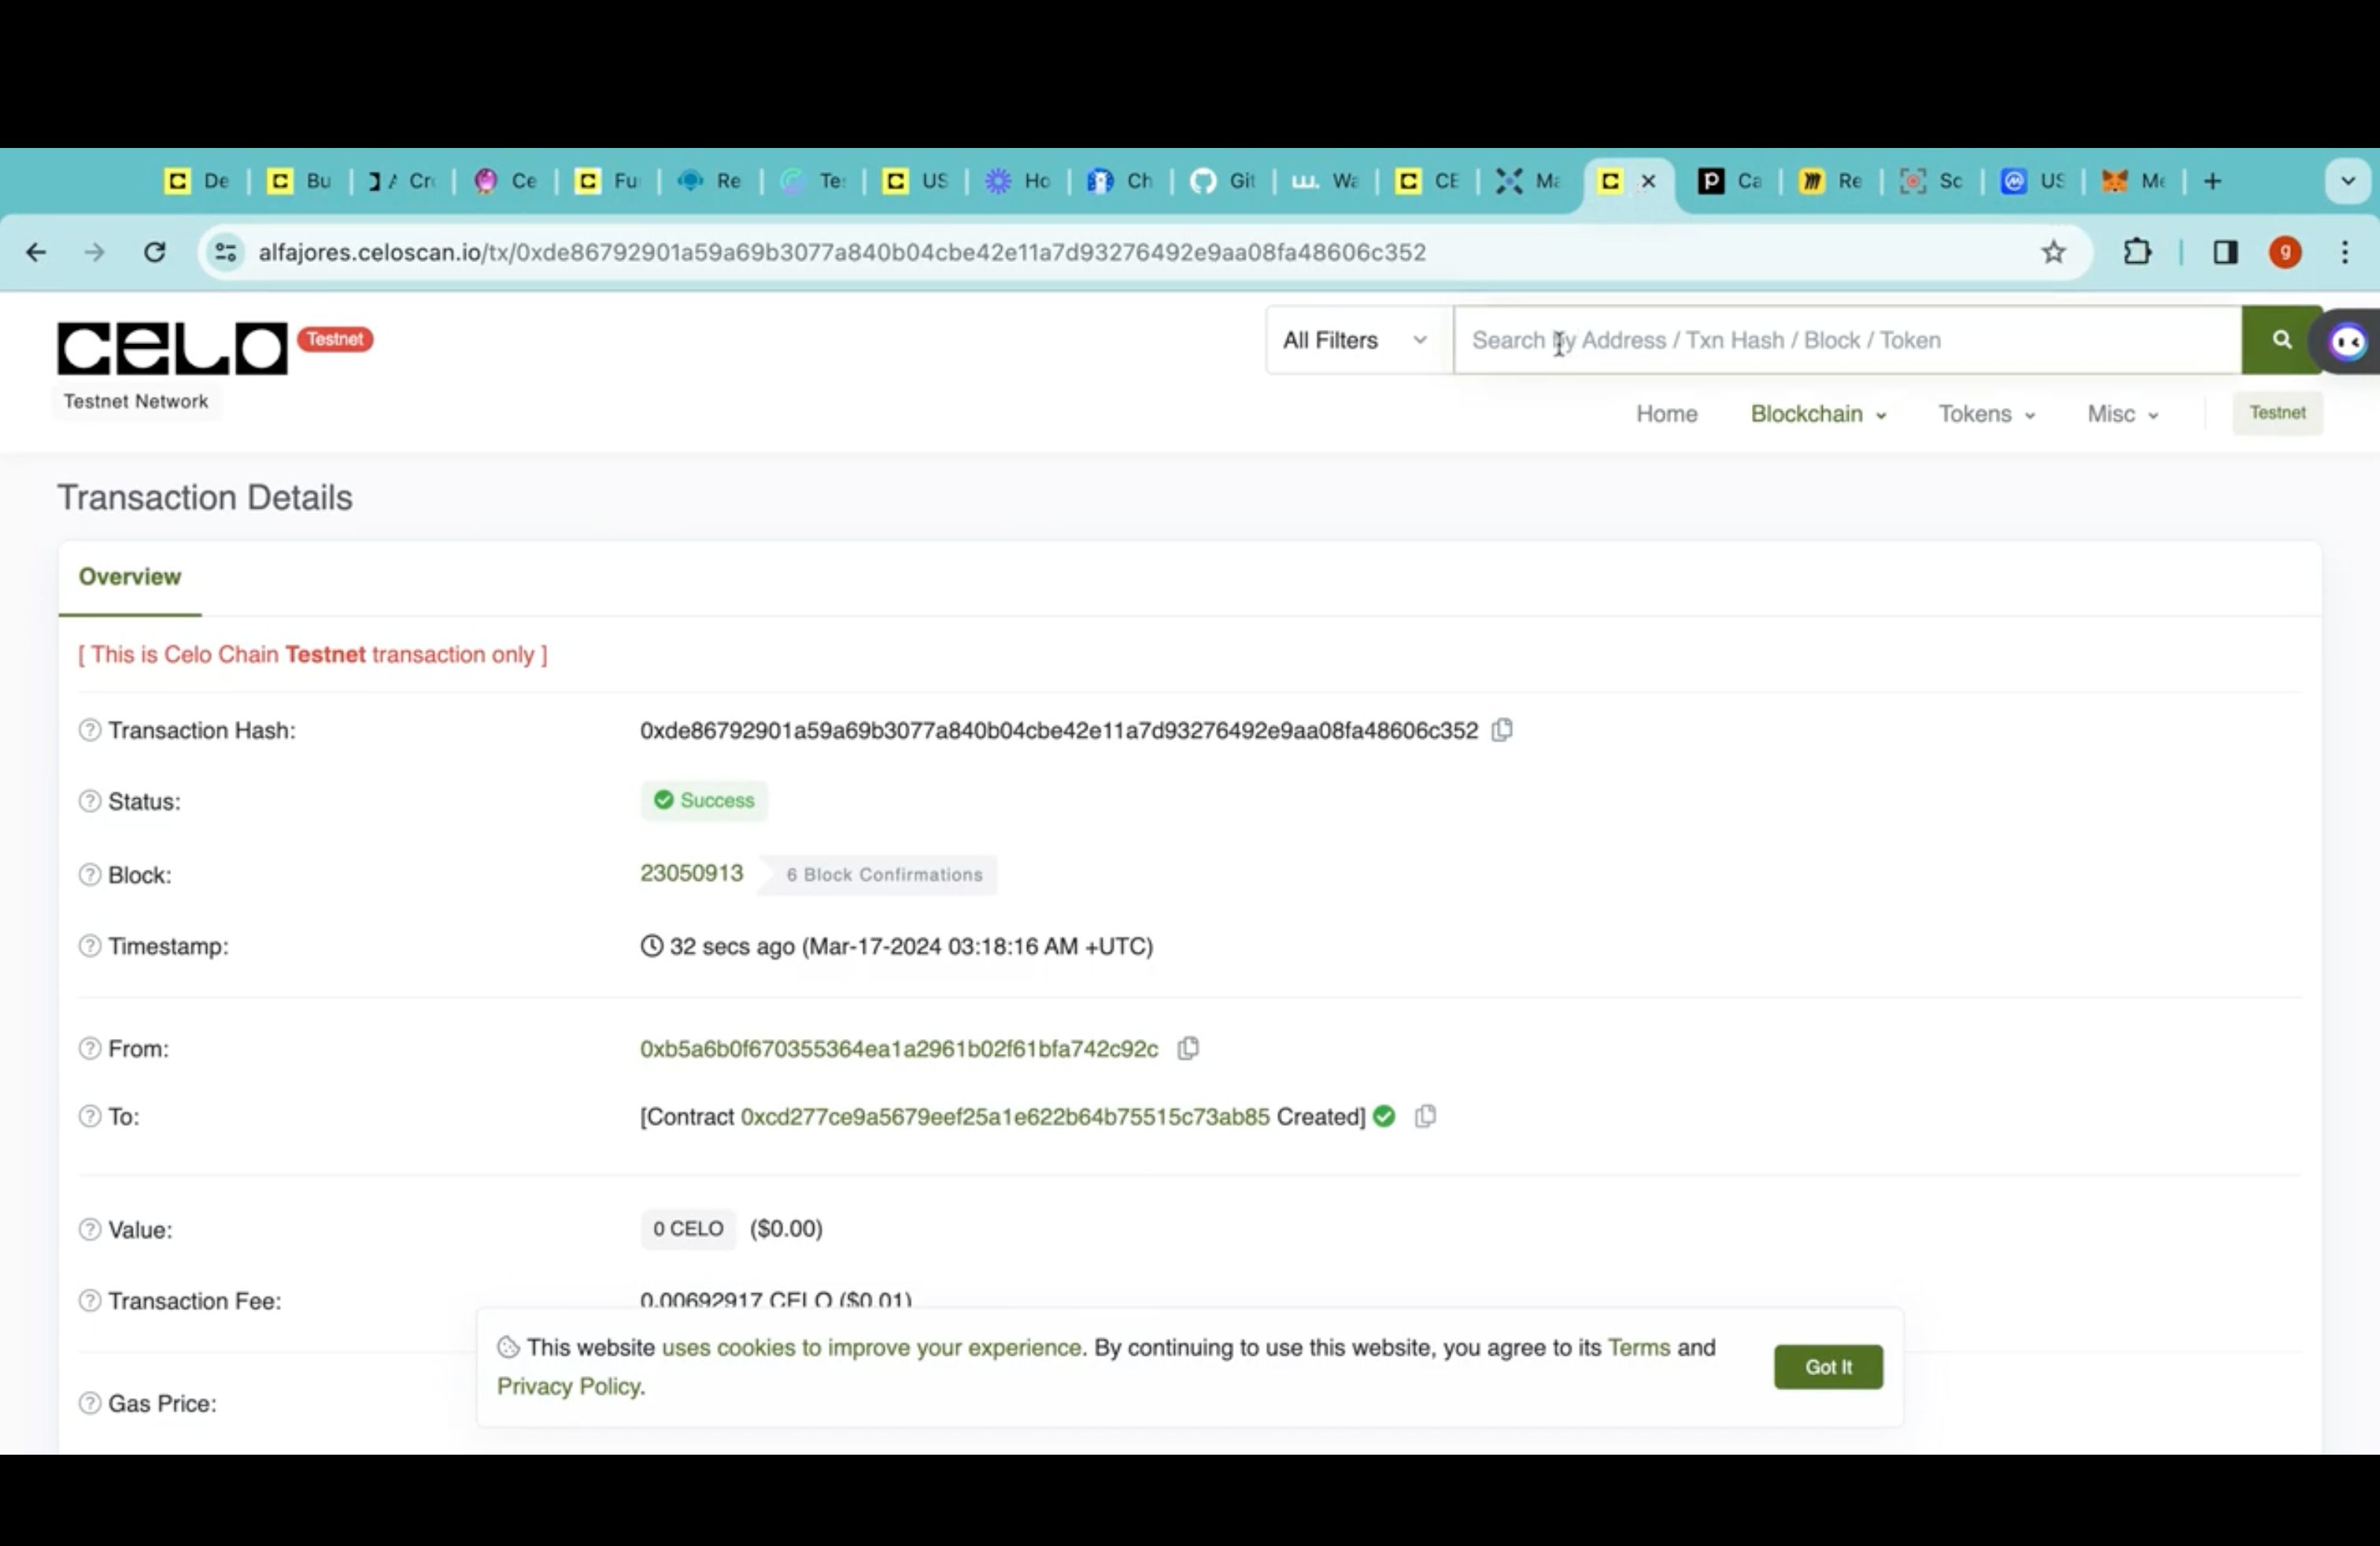Open the All Filters dropdown

[x=1358, y=340]
